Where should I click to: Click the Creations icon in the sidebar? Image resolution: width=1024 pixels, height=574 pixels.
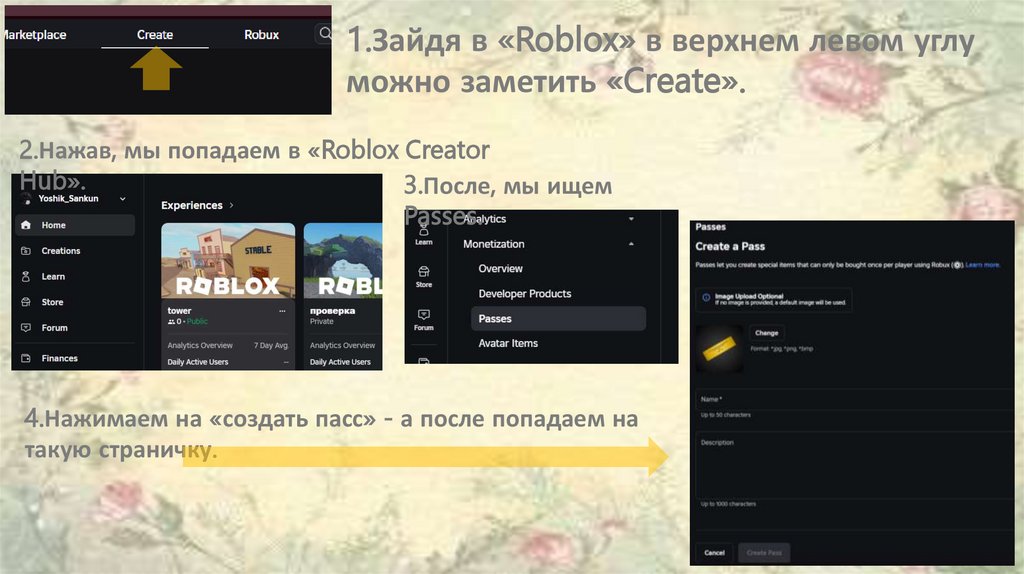pyautogui.click(x=26, y=251)
